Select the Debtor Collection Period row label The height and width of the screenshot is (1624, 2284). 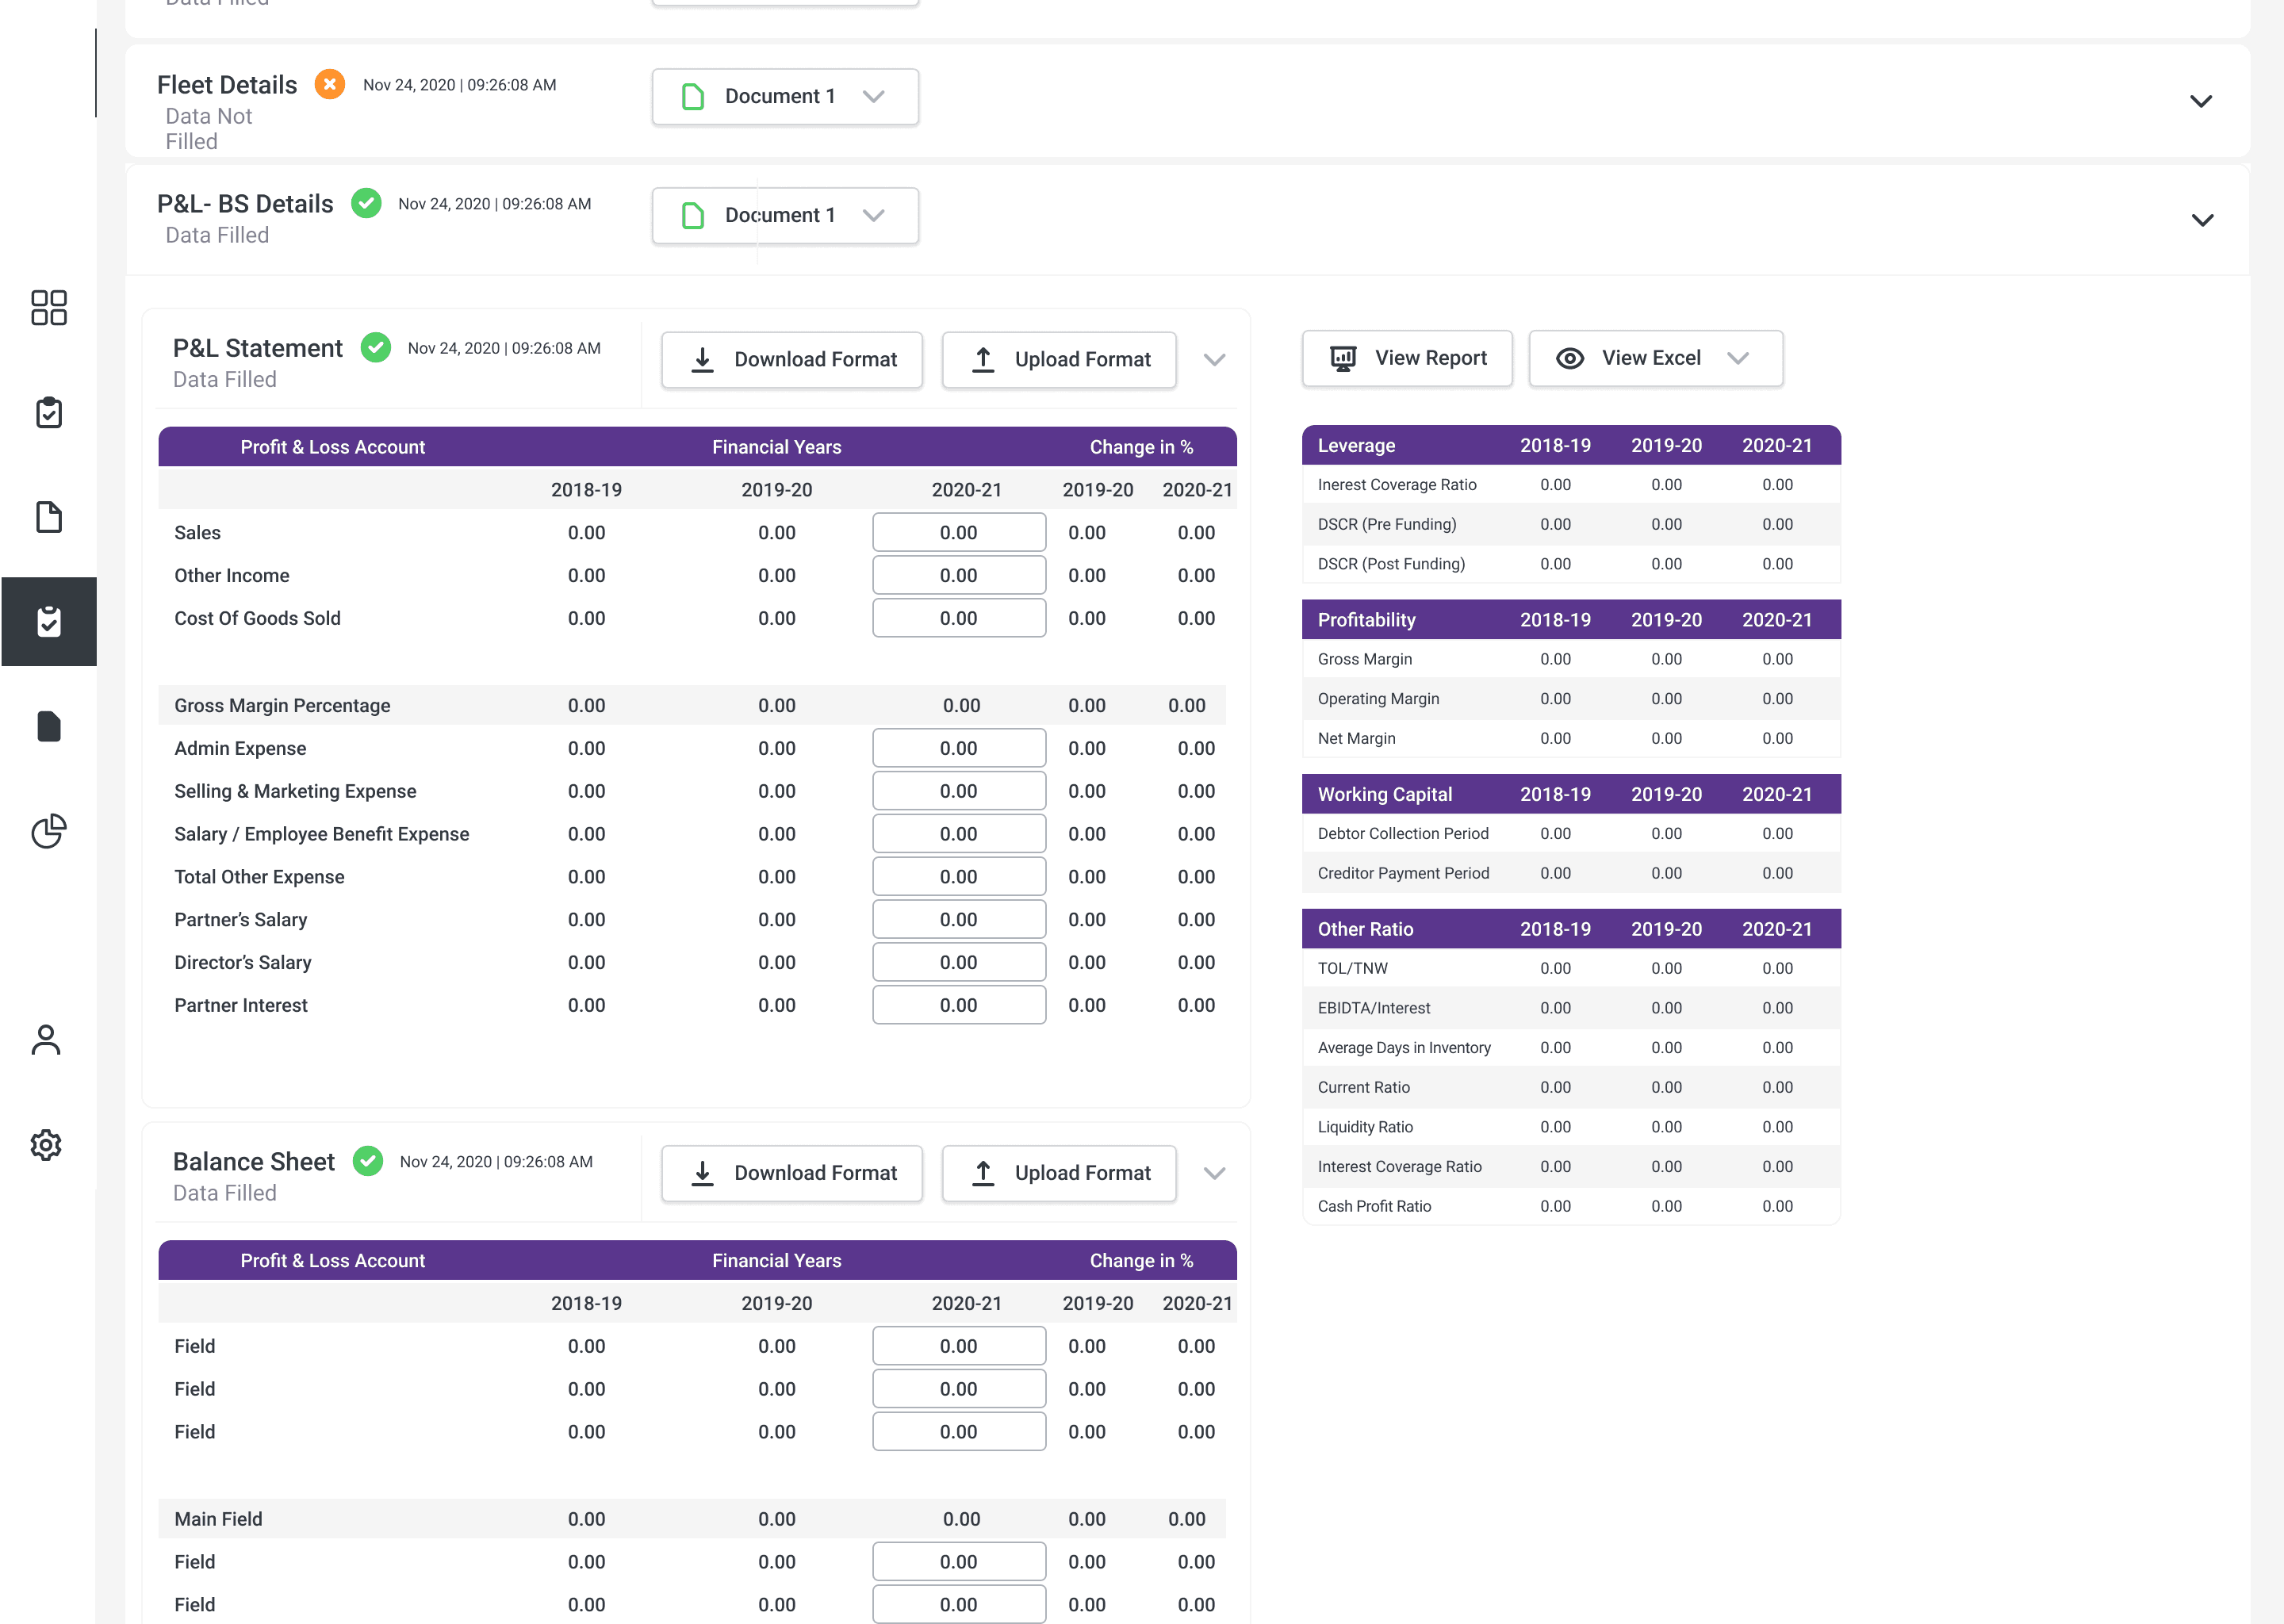coord(1403,833)
